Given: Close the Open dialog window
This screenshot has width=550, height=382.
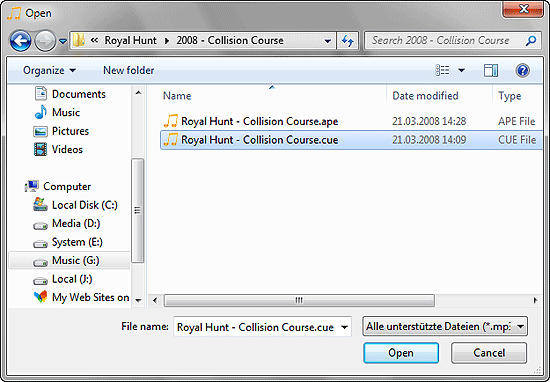Looking at the screenshot, I should pos(523,9).
